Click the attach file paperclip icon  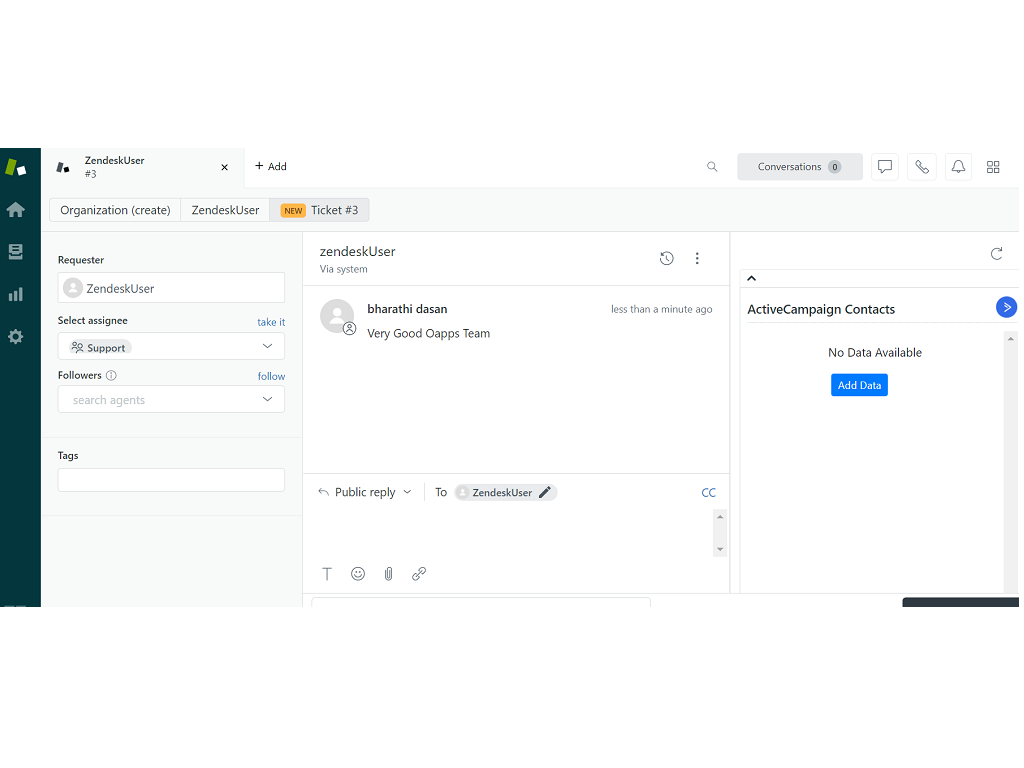click(x=389, y=574)
